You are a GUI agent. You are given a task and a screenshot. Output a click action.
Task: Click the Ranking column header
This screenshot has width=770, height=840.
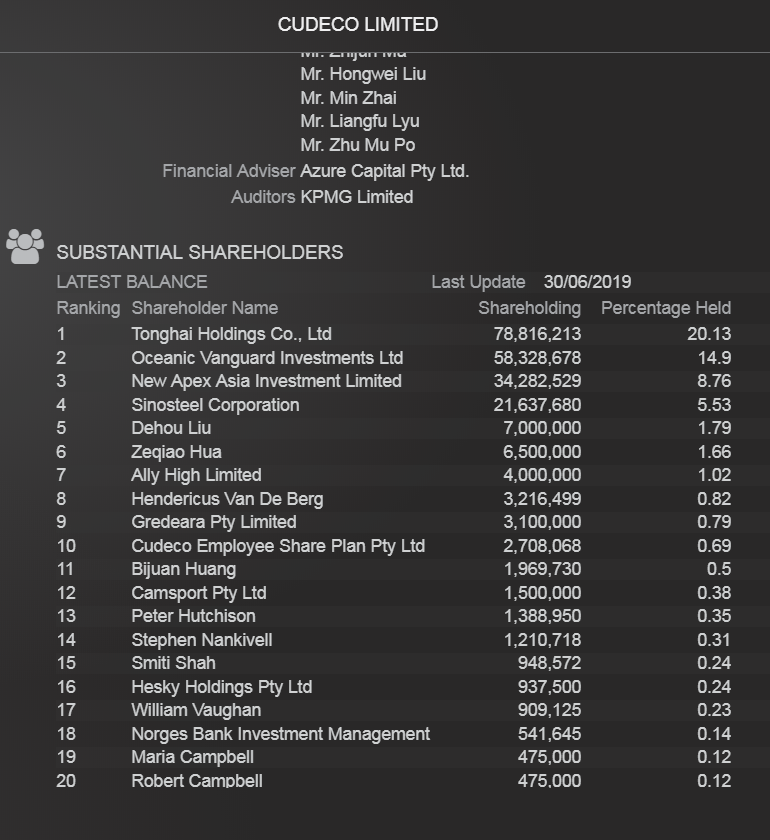88,308
